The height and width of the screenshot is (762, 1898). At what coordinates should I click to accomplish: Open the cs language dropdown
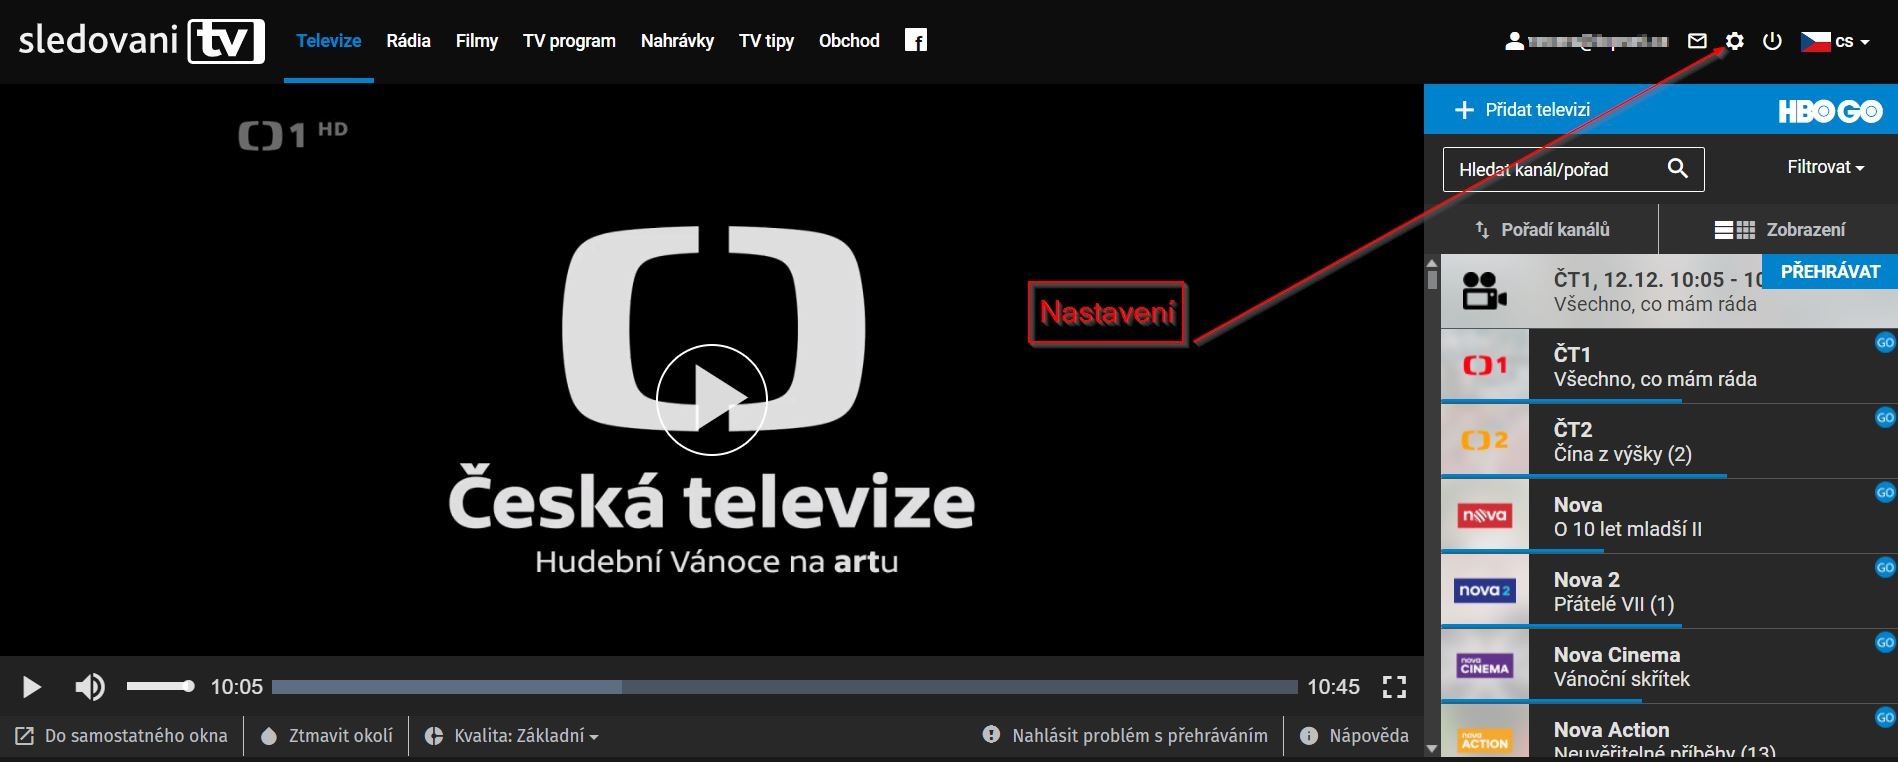coord(1852,41)
